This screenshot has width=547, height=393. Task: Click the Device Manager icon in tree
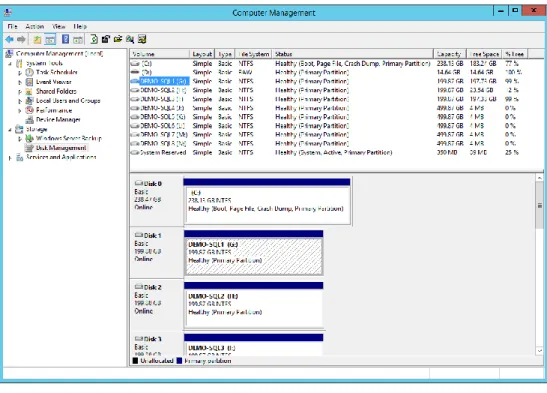[x=30, y=120]
